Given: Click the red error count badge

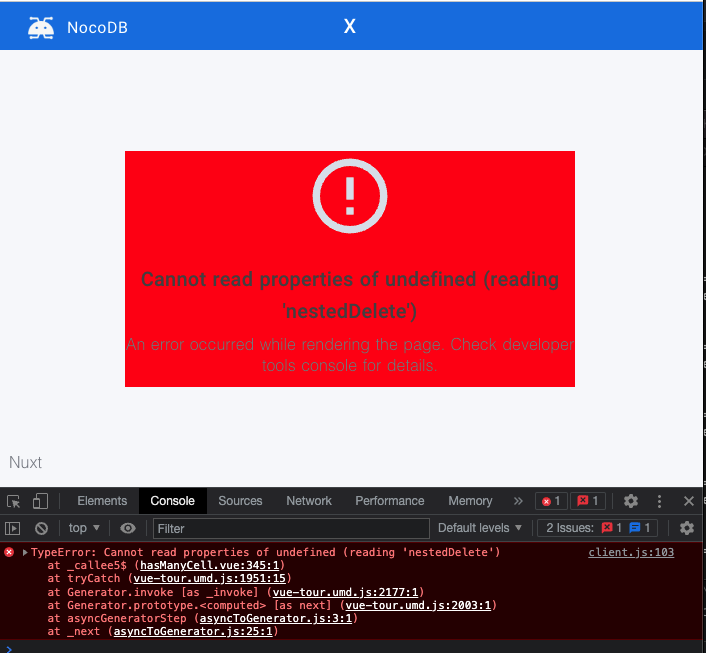Looking at the screenshot, I should (x=551, y=501).
